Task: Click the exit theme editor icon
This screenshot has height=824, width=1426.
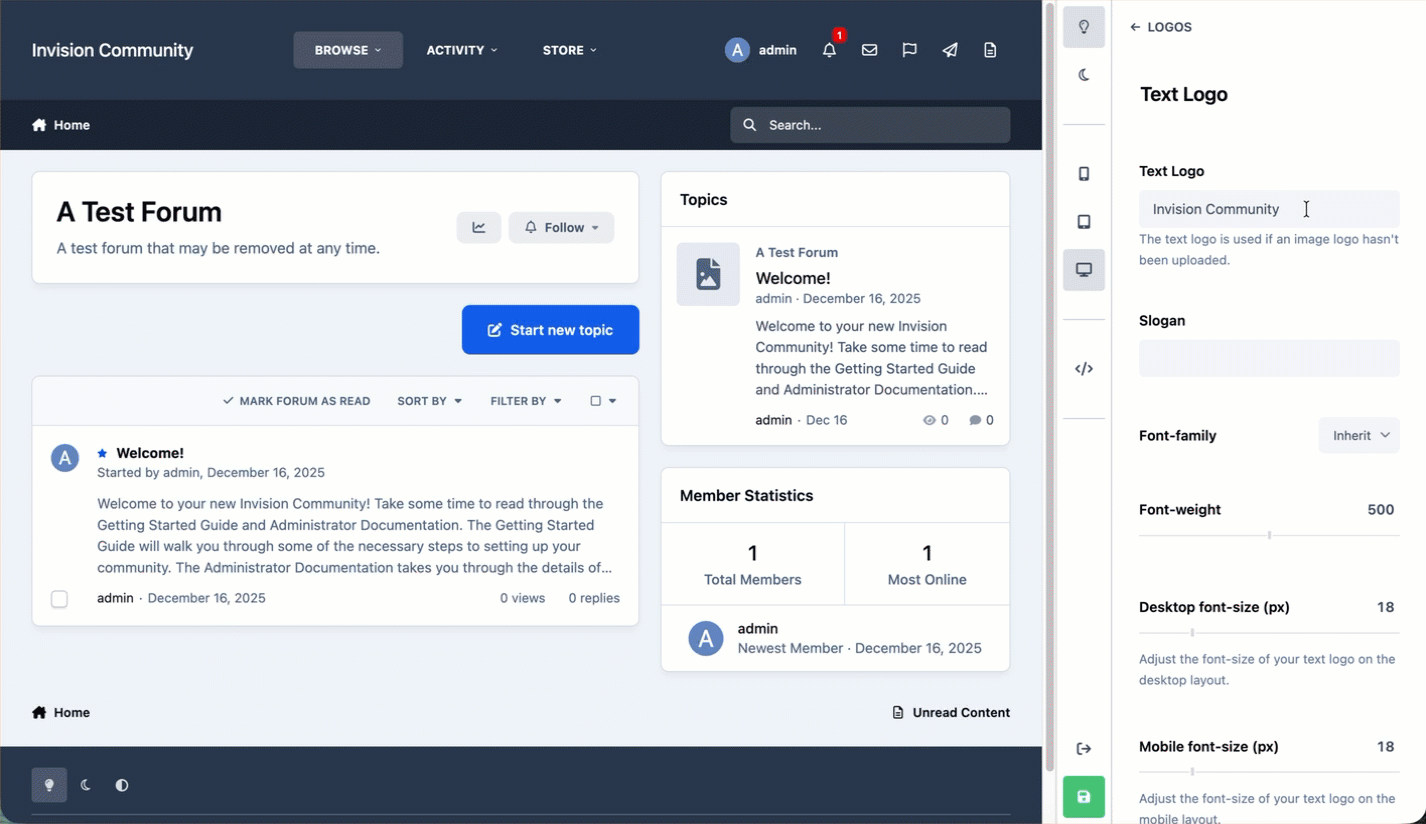Action: tap(1084, 749)
